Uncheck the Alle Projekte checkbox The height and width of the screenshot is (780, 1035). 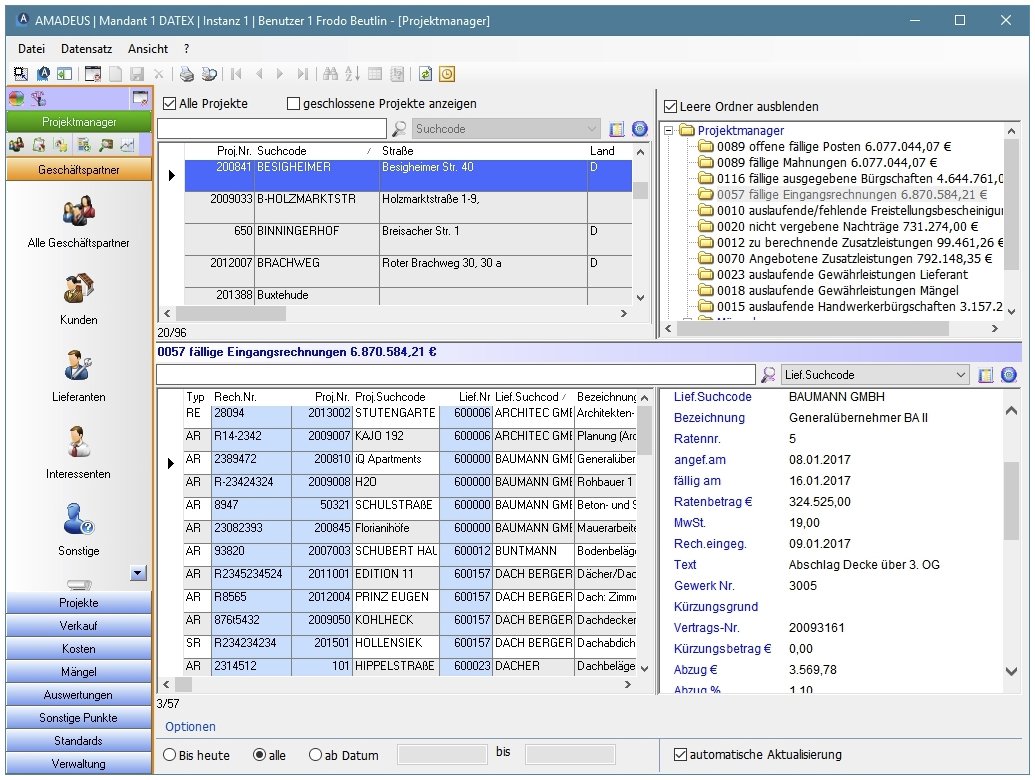tap(168, 104)
